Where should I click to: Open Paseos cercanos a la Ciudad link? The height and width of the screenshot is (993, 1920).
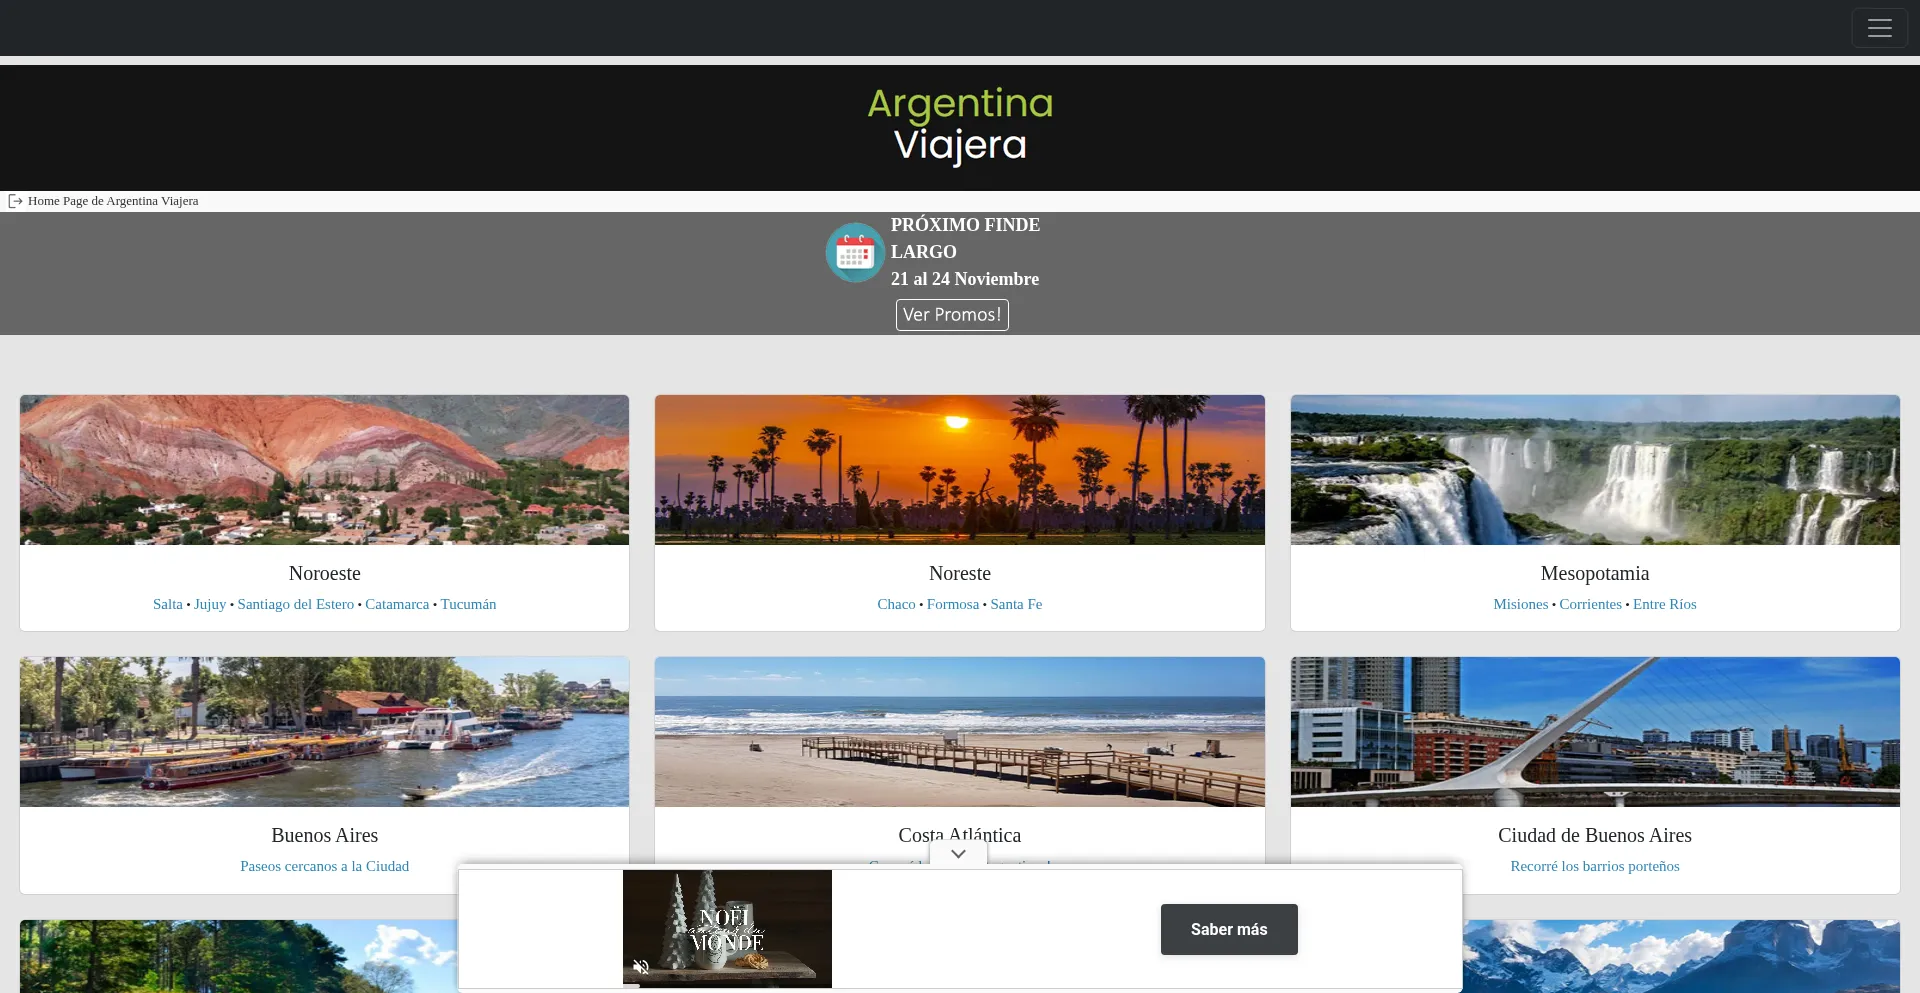(325, 866)
